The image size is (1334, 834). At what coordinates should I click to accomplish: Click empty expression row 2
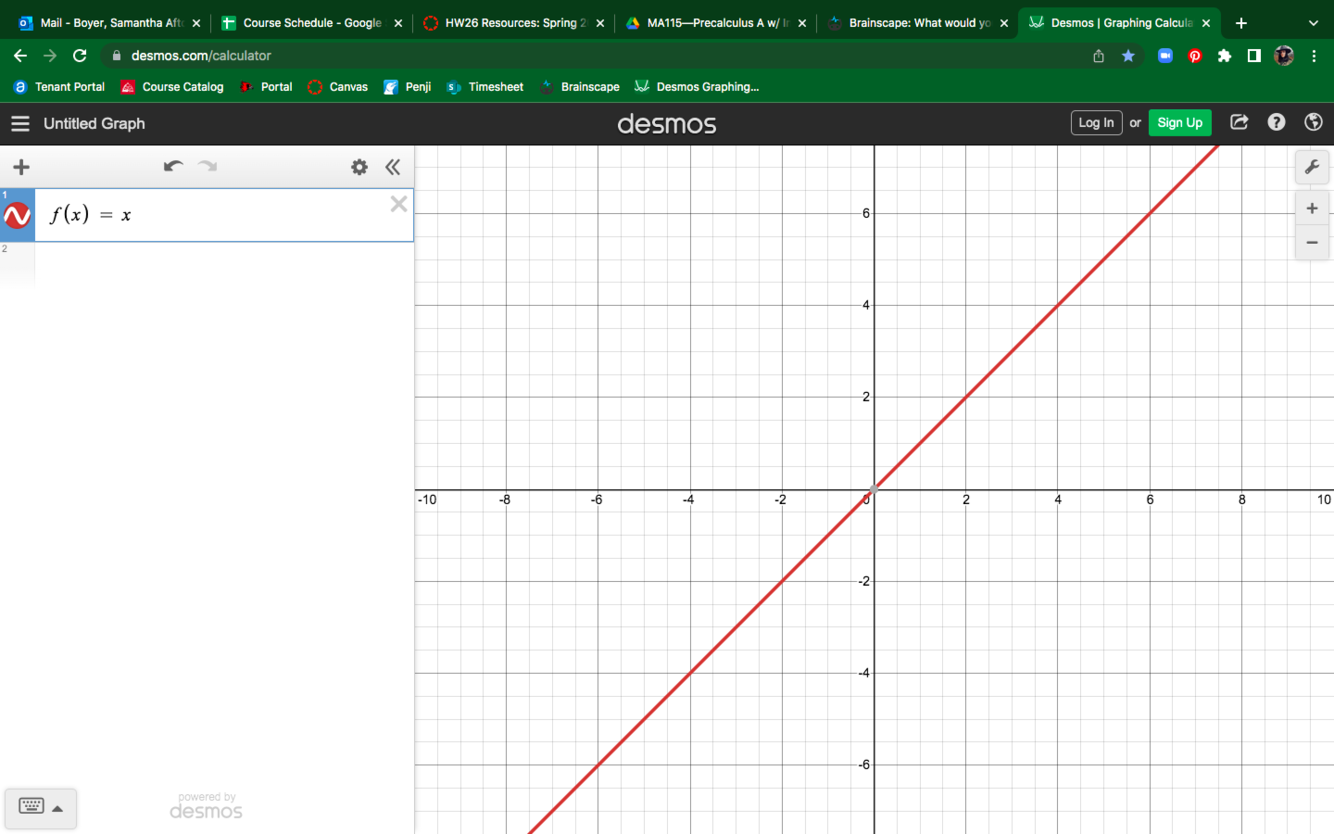coord(224,265)
